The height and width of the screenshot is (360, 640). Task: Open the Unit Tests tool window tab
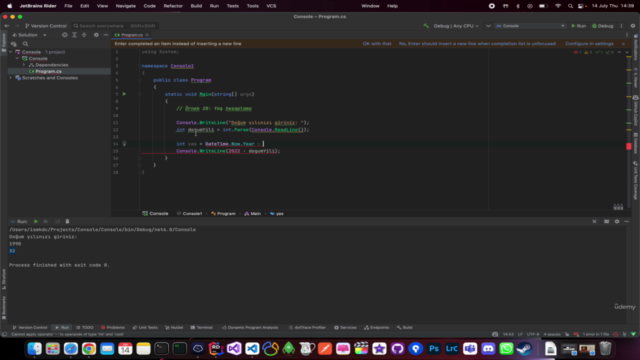[145, 327]
